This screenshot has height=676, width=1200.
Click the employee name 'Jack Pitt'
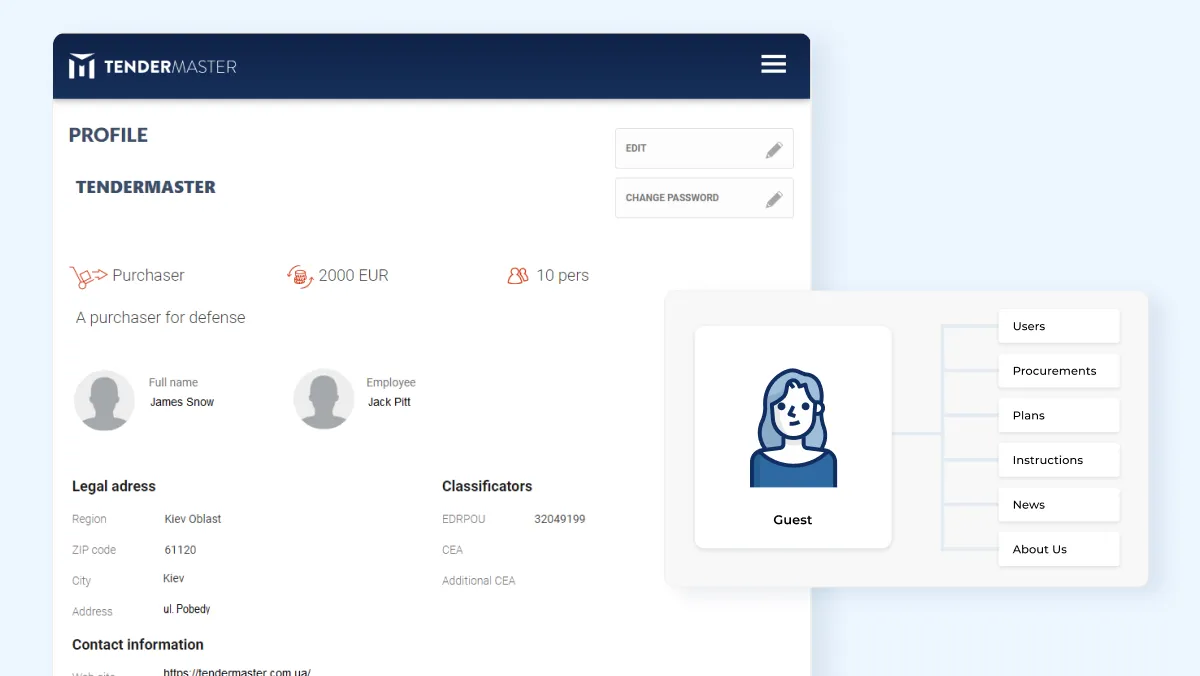389,402
